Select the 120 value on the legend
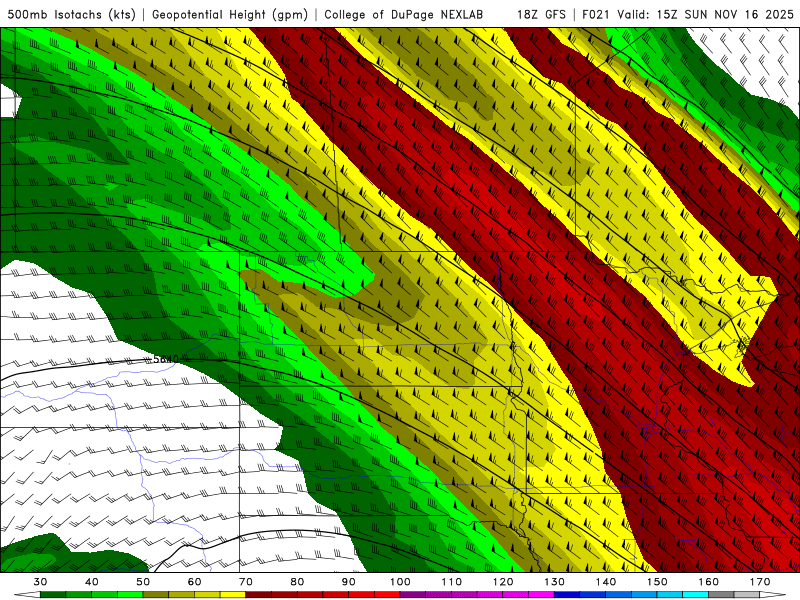The height and width of the screenshot is (600, 800). click(x=503, y=582)
